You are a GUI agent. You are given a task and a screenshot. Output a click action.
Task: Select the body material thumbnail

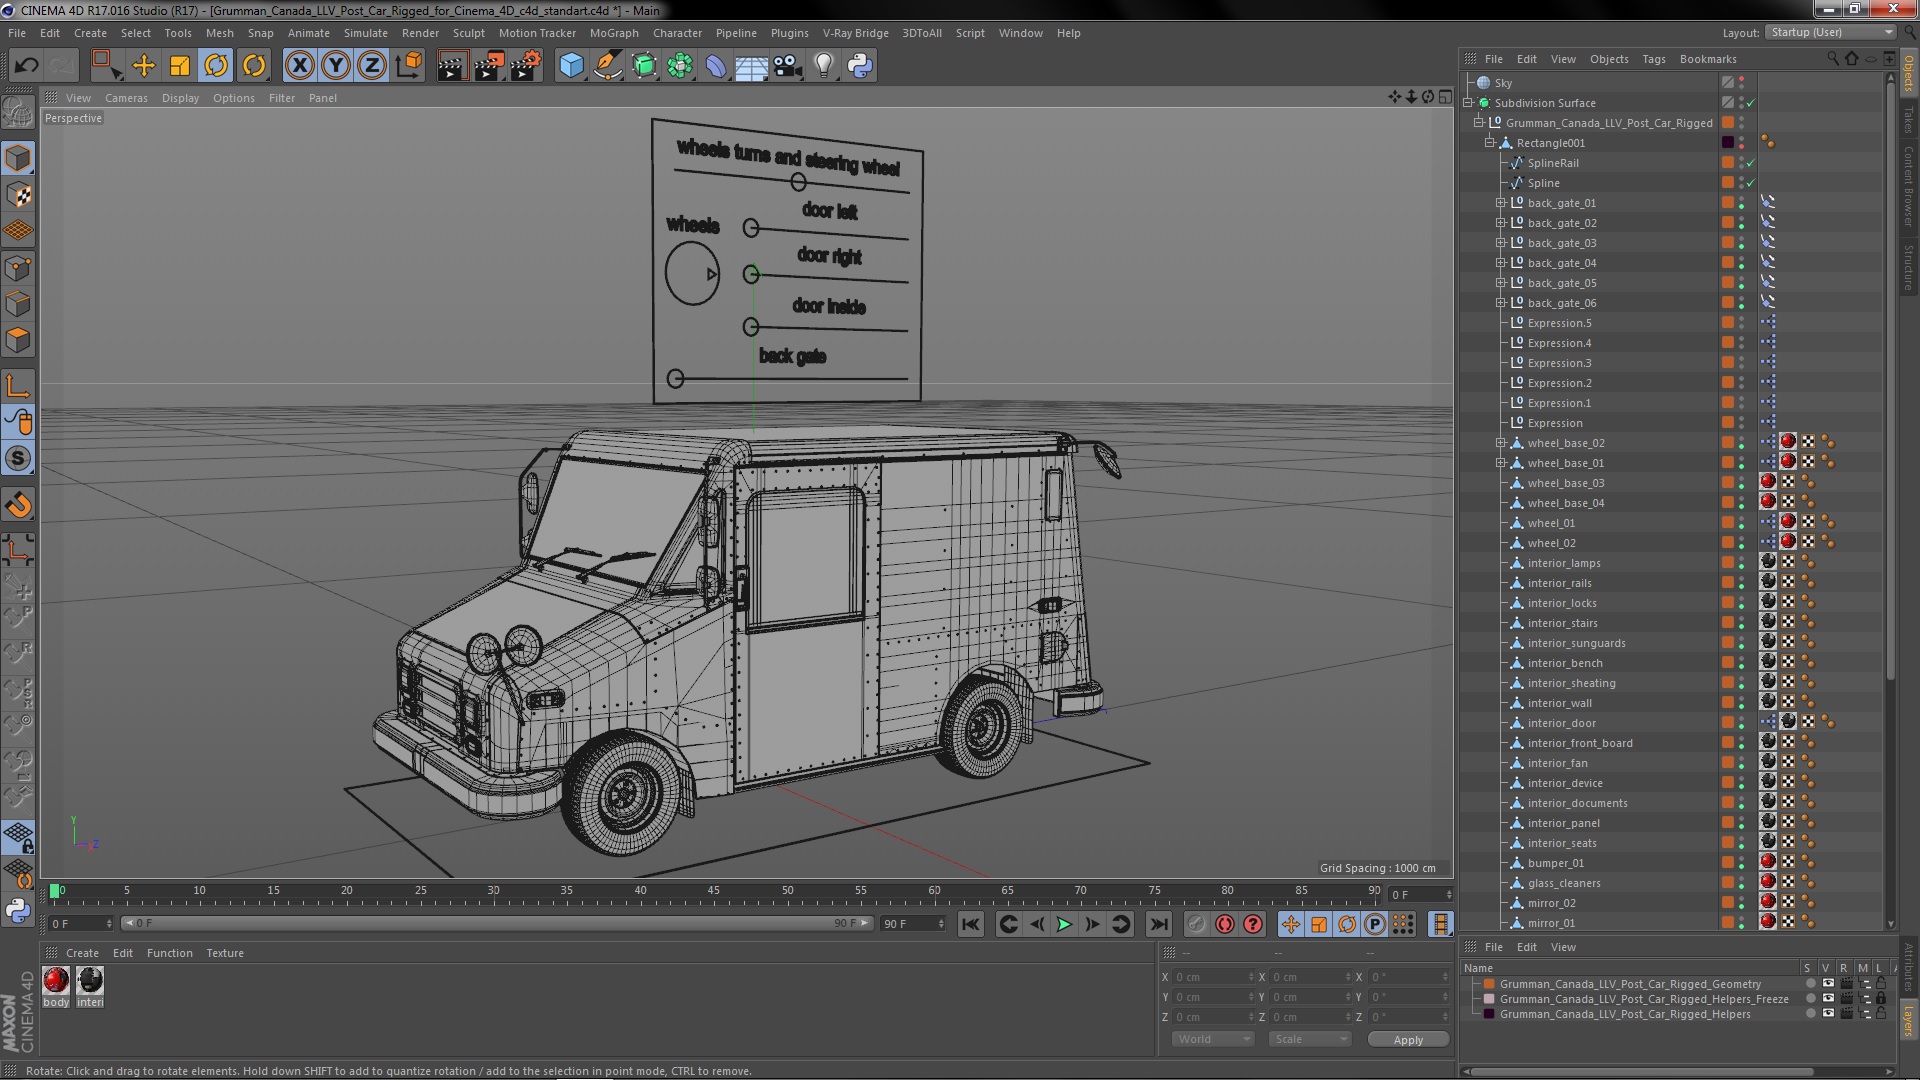click(x=57, y=981)
